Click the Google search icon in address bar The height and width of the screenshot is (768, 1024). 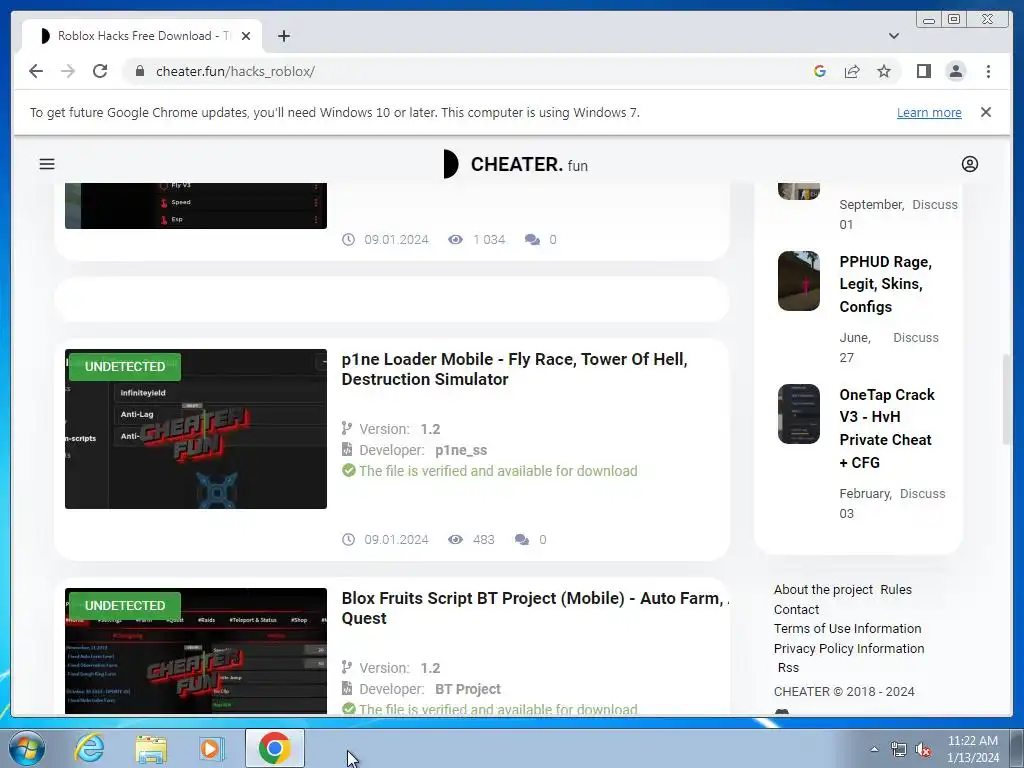click(x=820, y=71)
